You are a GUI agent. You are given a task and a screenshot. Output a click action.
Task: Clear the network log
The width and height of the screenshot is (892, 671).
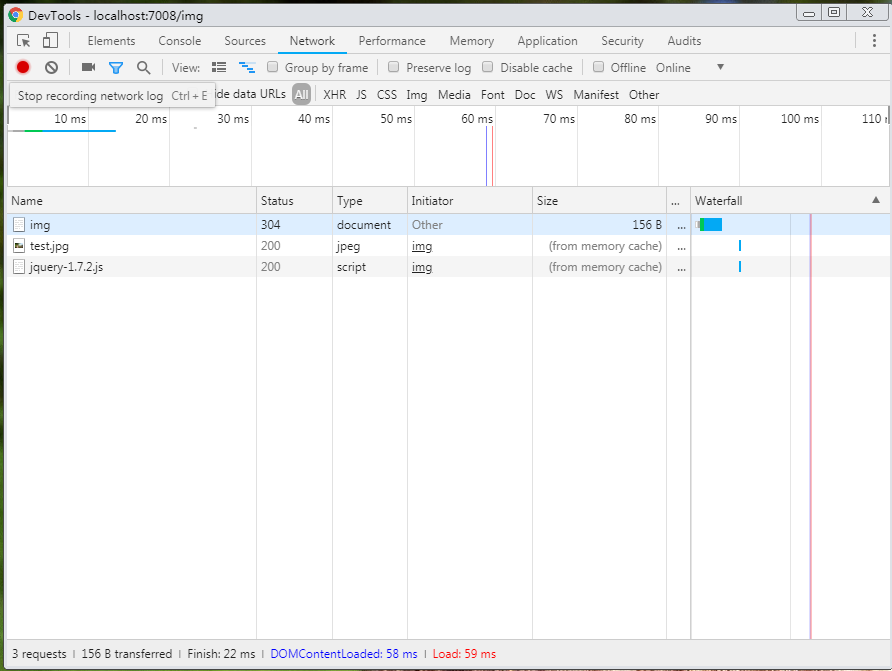pos(51,68)
